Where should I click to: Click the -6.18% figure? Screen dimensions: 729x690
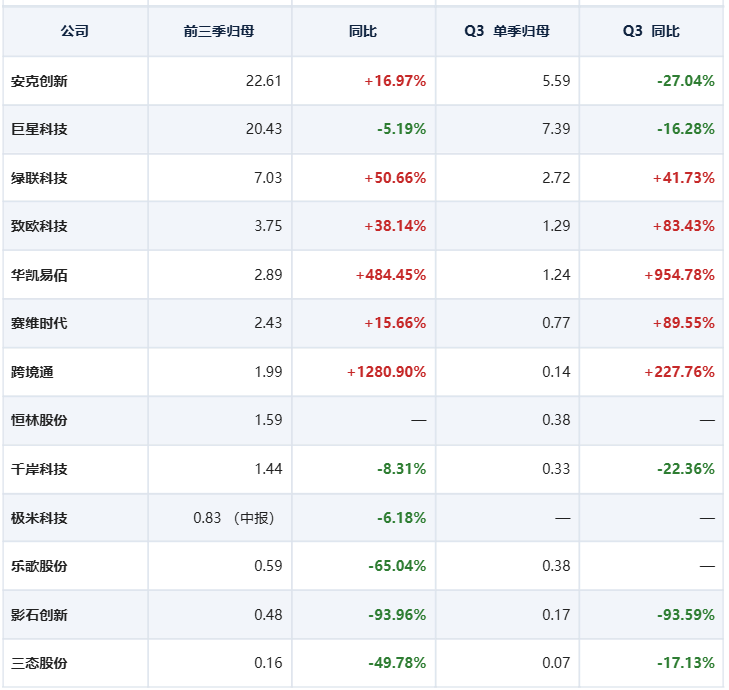tap(402, 518)
